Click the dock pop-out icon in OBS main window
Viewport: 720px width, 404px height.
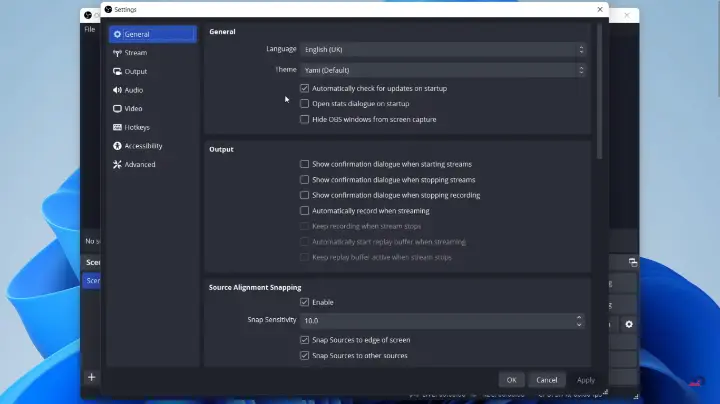click(x=633, y=262)
